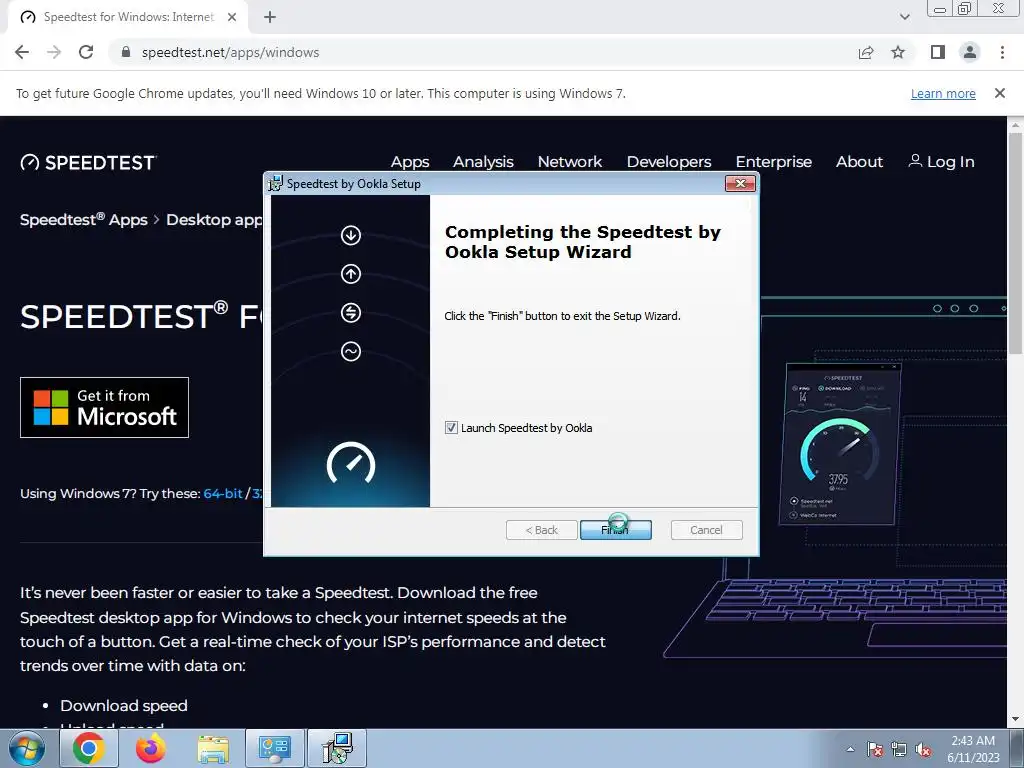Click the Chrome forward arrow
This screenshot has height=768, width=1024.
(x=54, y=52)
